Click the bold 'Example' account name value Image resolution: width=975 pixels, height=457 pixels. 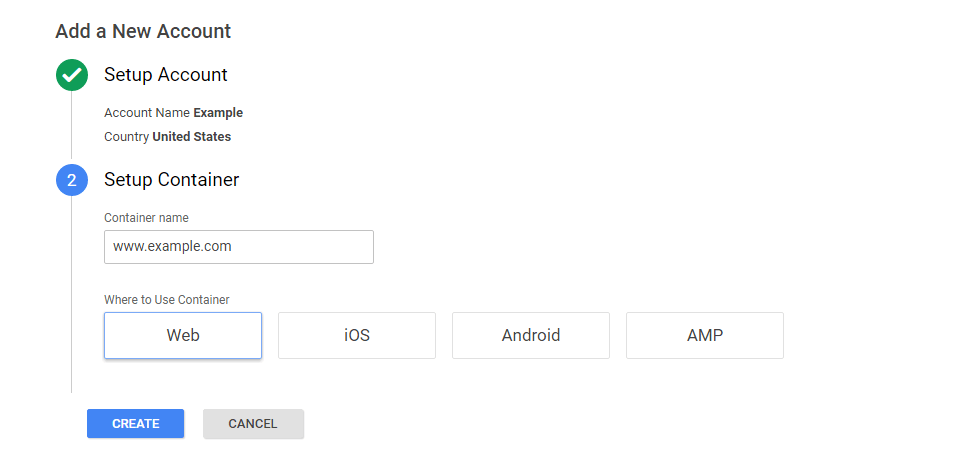(218, 113)
